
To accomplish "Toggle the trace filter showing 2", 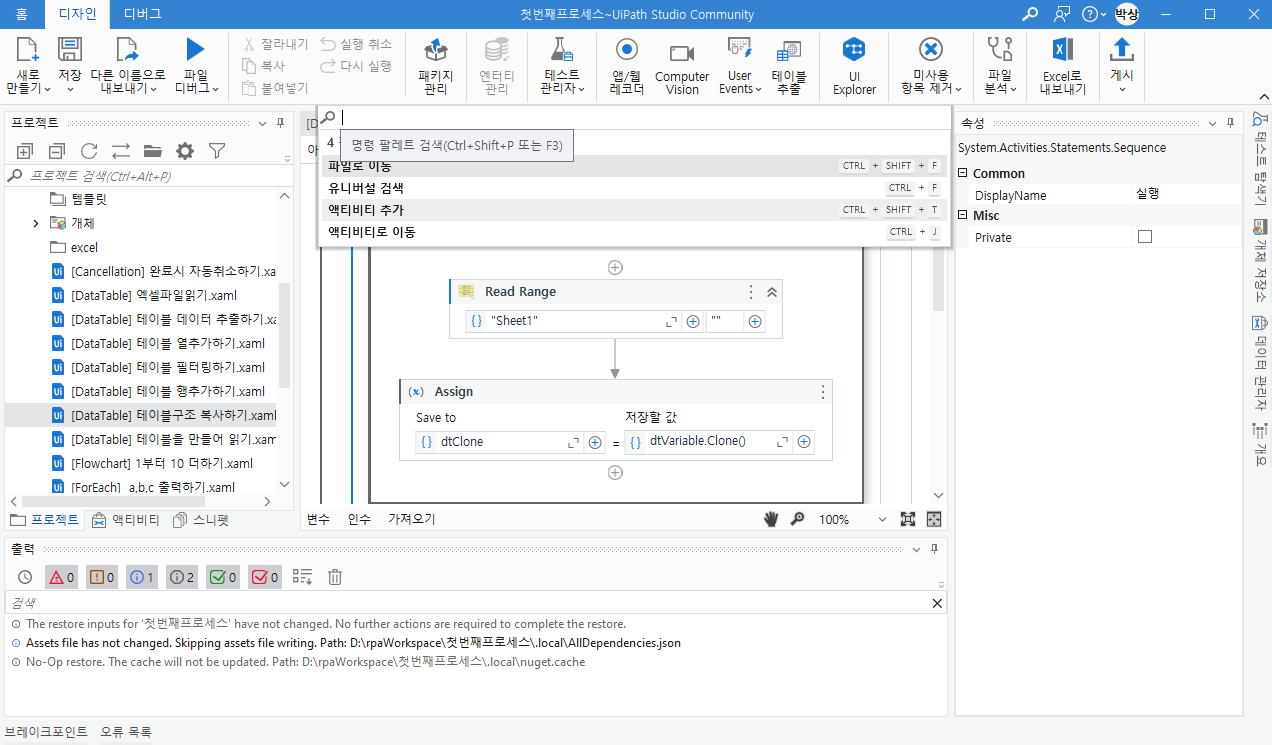I will (x=182, y=577).
